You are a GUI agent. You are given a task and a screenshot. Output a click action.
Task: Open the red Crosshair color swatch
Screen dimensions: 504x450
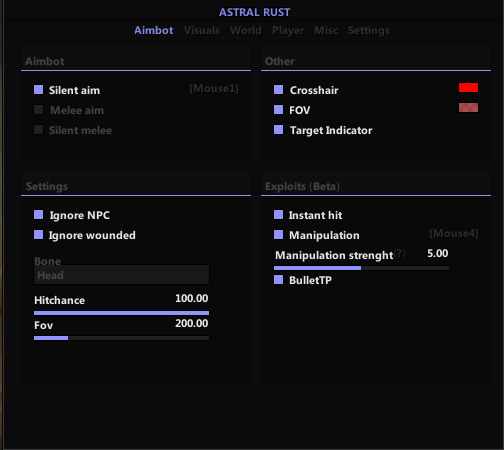[x=468, y=88]
